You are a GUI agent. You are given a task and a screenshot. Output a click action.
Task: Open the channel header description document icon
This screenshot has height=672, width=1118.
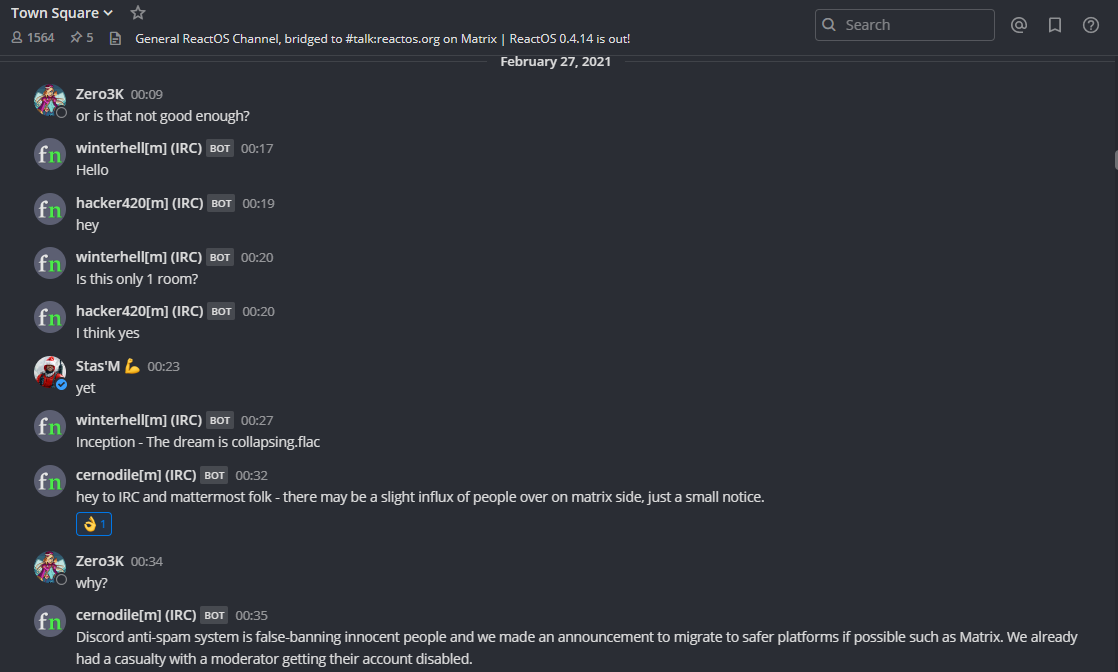coord(115,38)
